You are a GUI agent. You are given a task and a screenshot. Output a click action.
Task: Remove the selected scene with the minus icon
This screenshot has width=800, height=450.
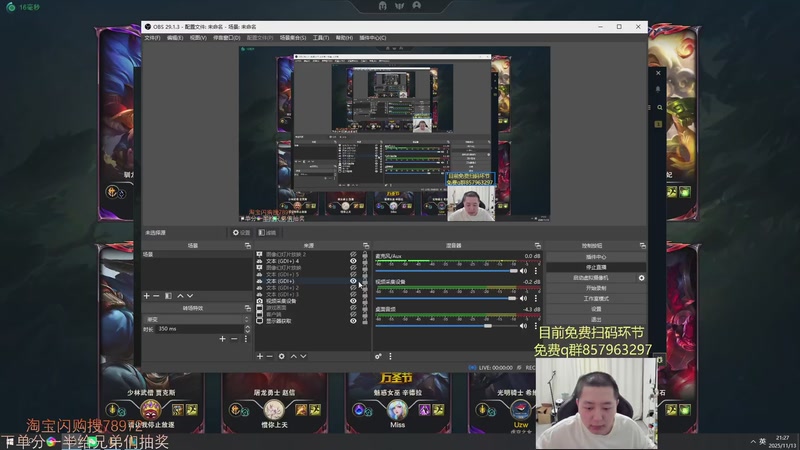point(156,296)
